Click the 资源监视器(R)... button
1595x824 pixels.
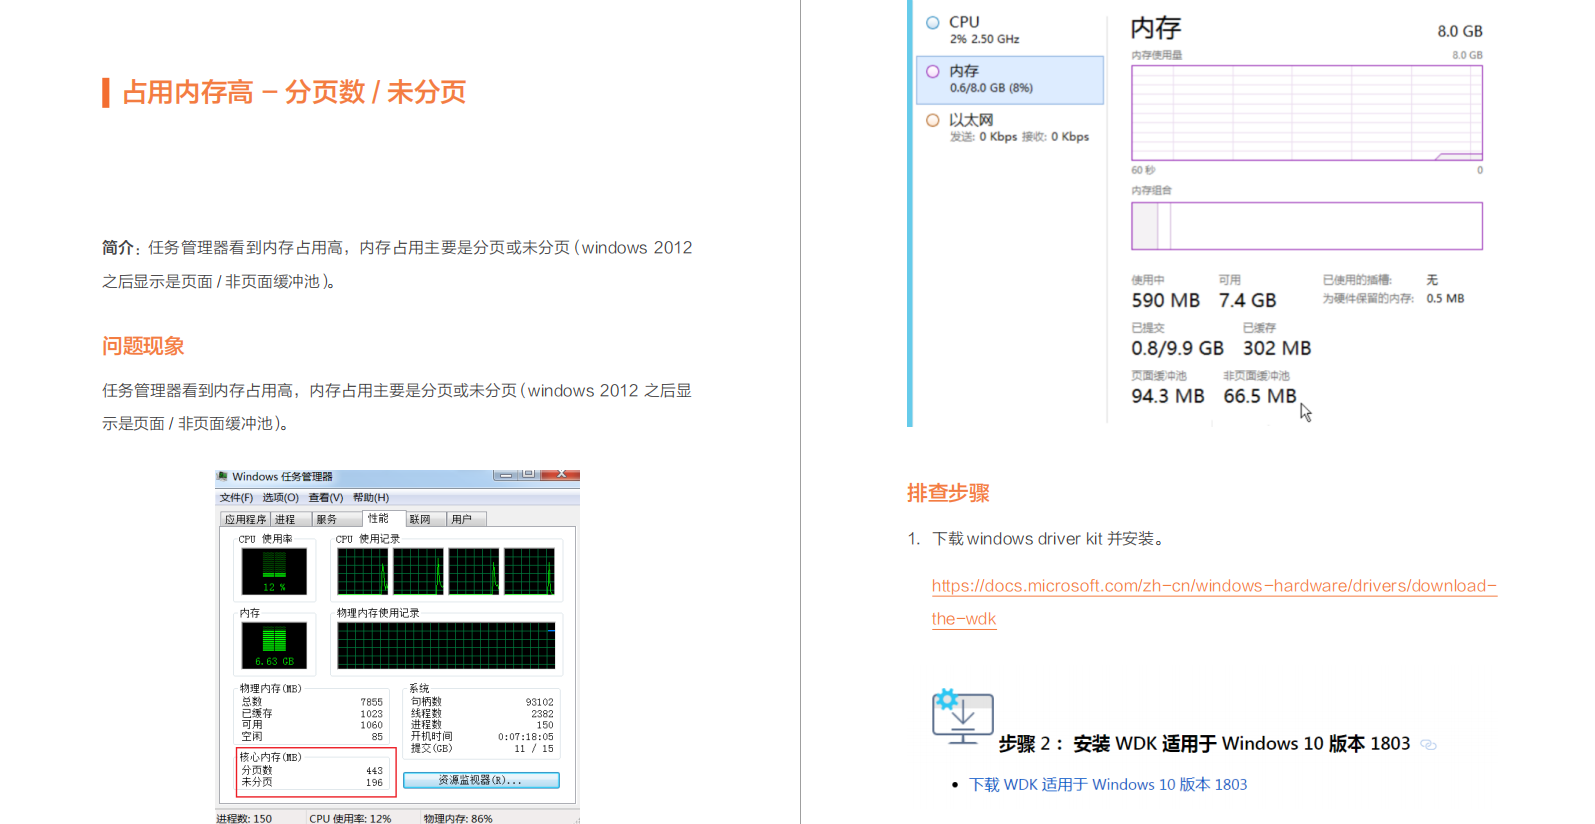pyautogui.click(x=481, y=780)
